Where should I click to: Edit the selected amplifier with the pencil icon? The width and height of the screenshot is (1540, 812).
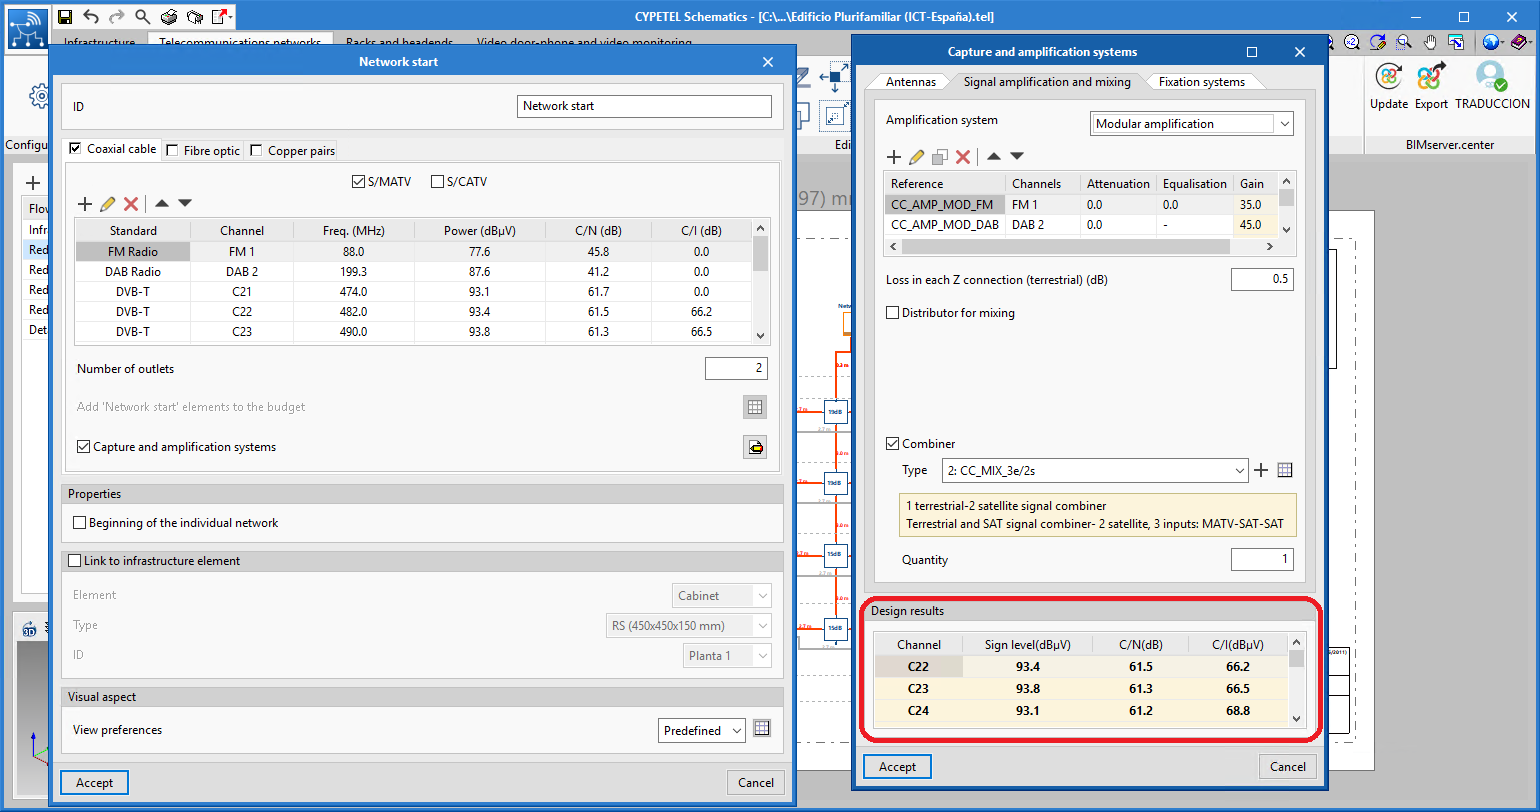tap(917, 157)
